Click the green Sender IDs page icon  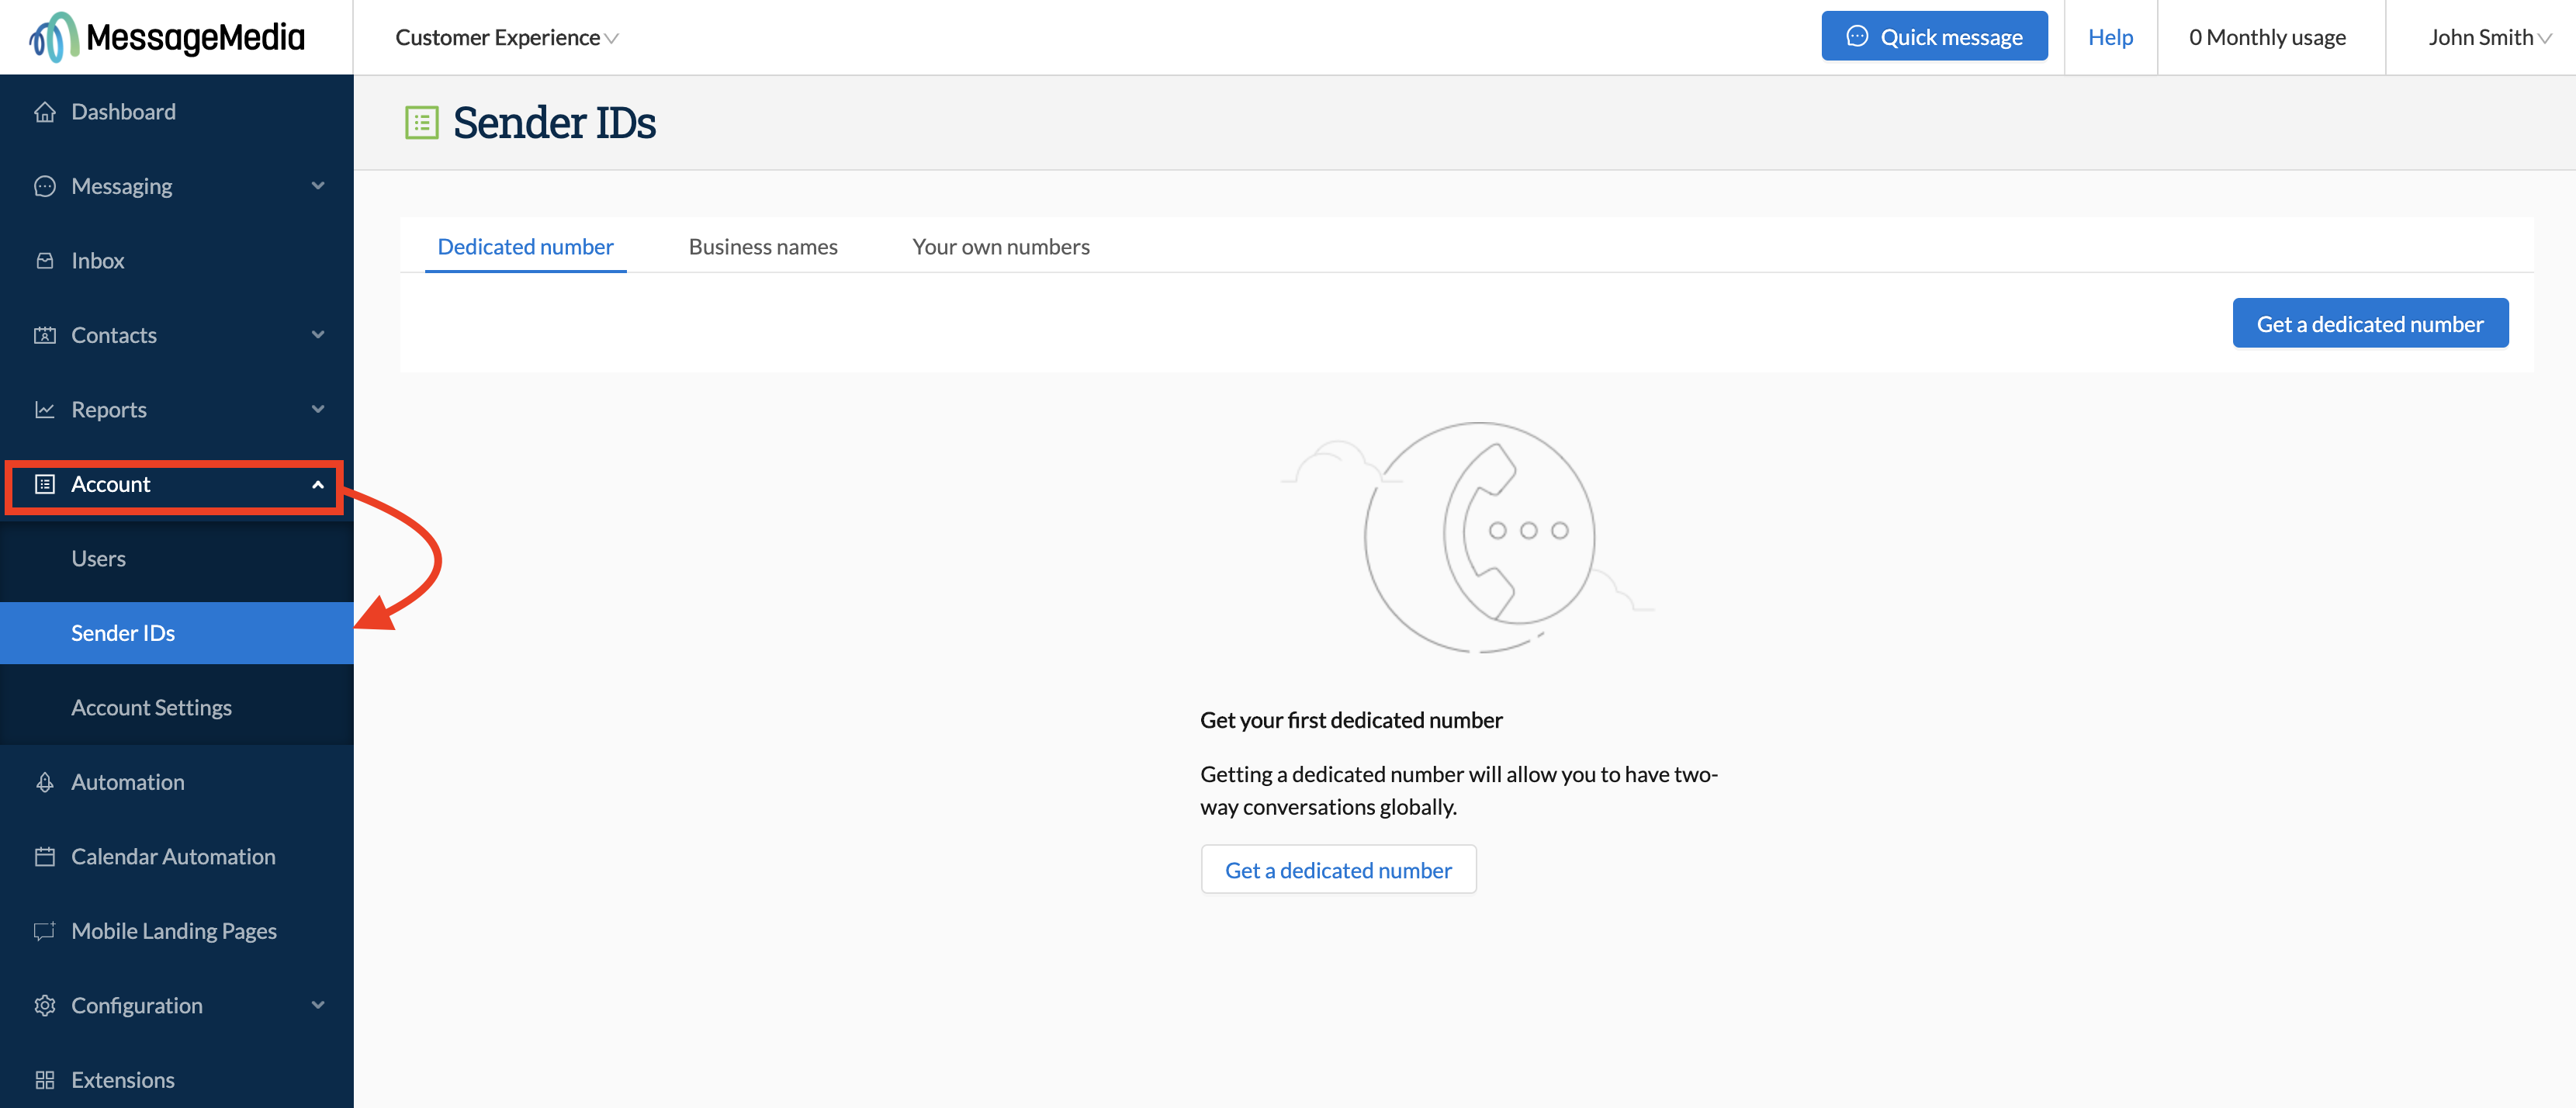click(x=422, y=123)
